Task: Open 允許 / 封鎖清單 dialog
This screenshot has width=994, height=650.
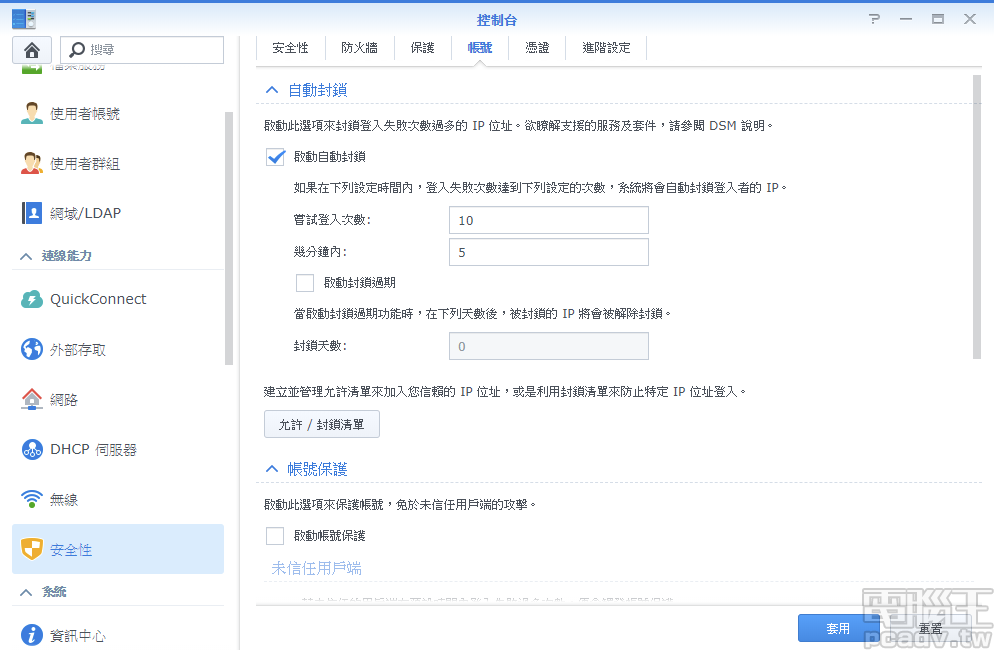Action: pos(321,423)
